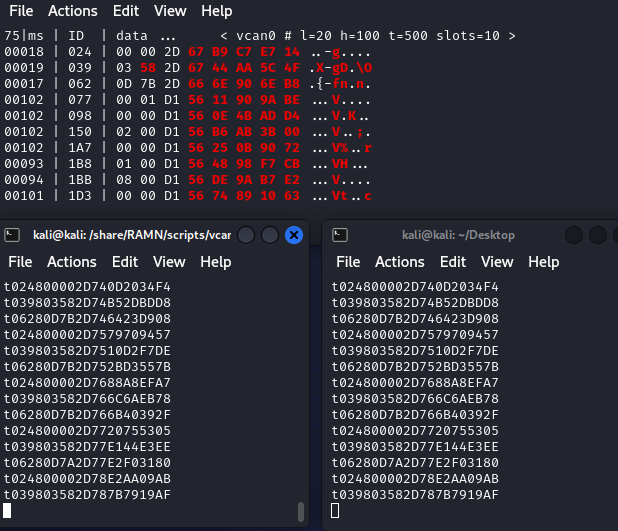Open File menu in the Desktop terminal

(348, 262)
